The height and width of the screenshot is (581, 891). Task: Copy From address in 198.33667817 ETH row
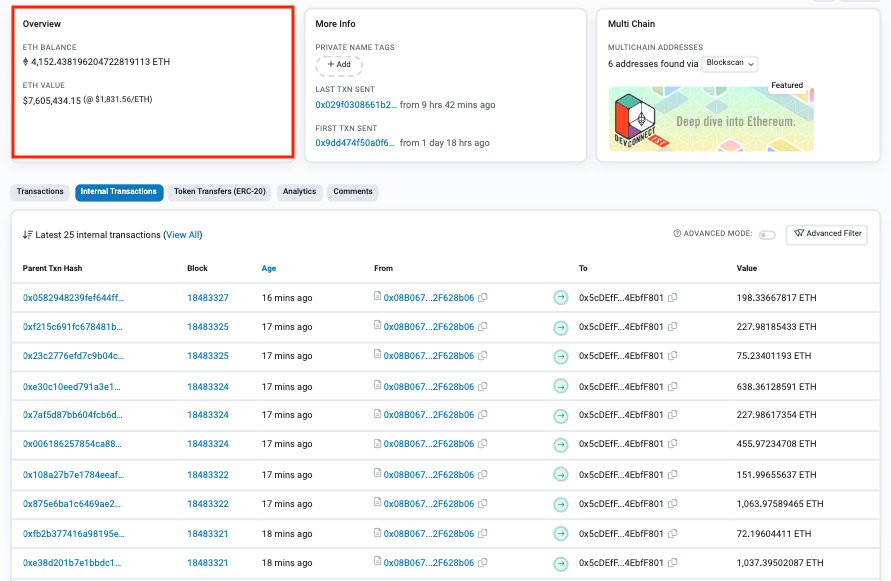pos(482,297)
